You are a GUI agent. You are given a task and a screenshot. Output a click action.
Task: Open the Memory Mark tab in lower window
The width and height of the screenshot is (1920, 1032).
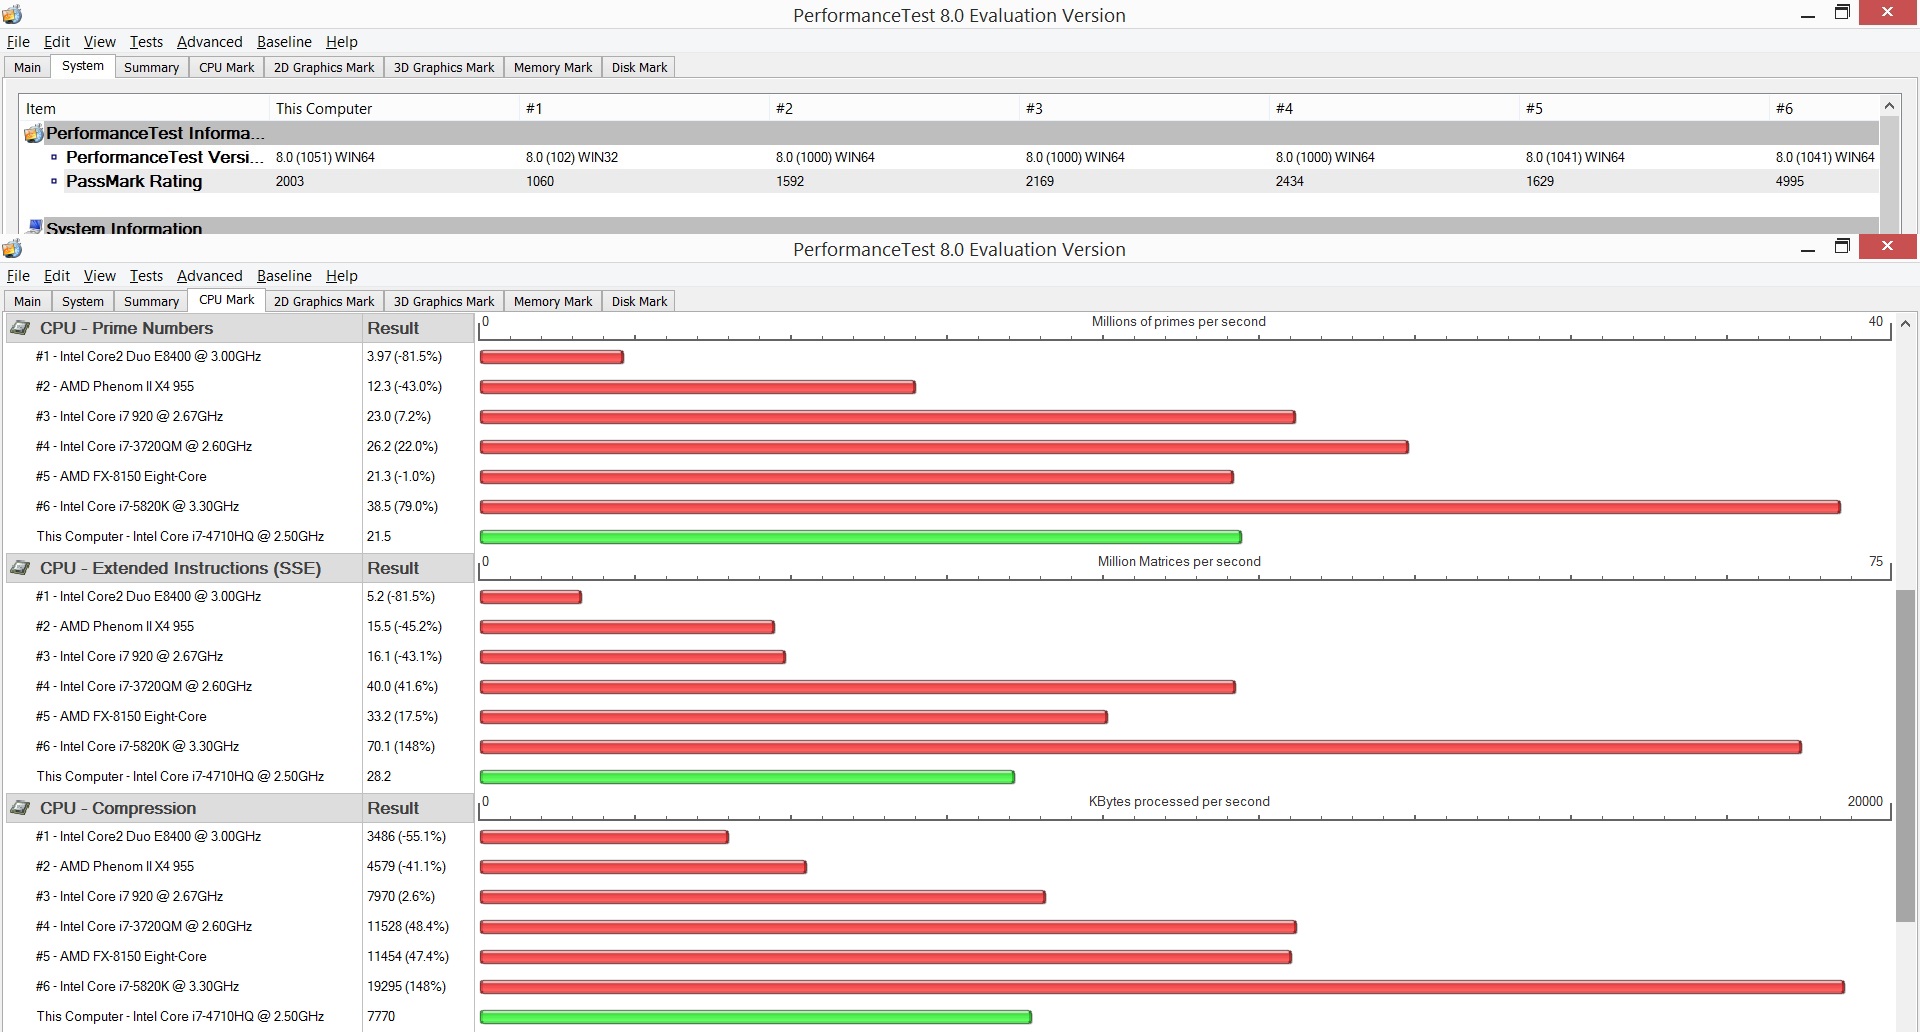553,301
